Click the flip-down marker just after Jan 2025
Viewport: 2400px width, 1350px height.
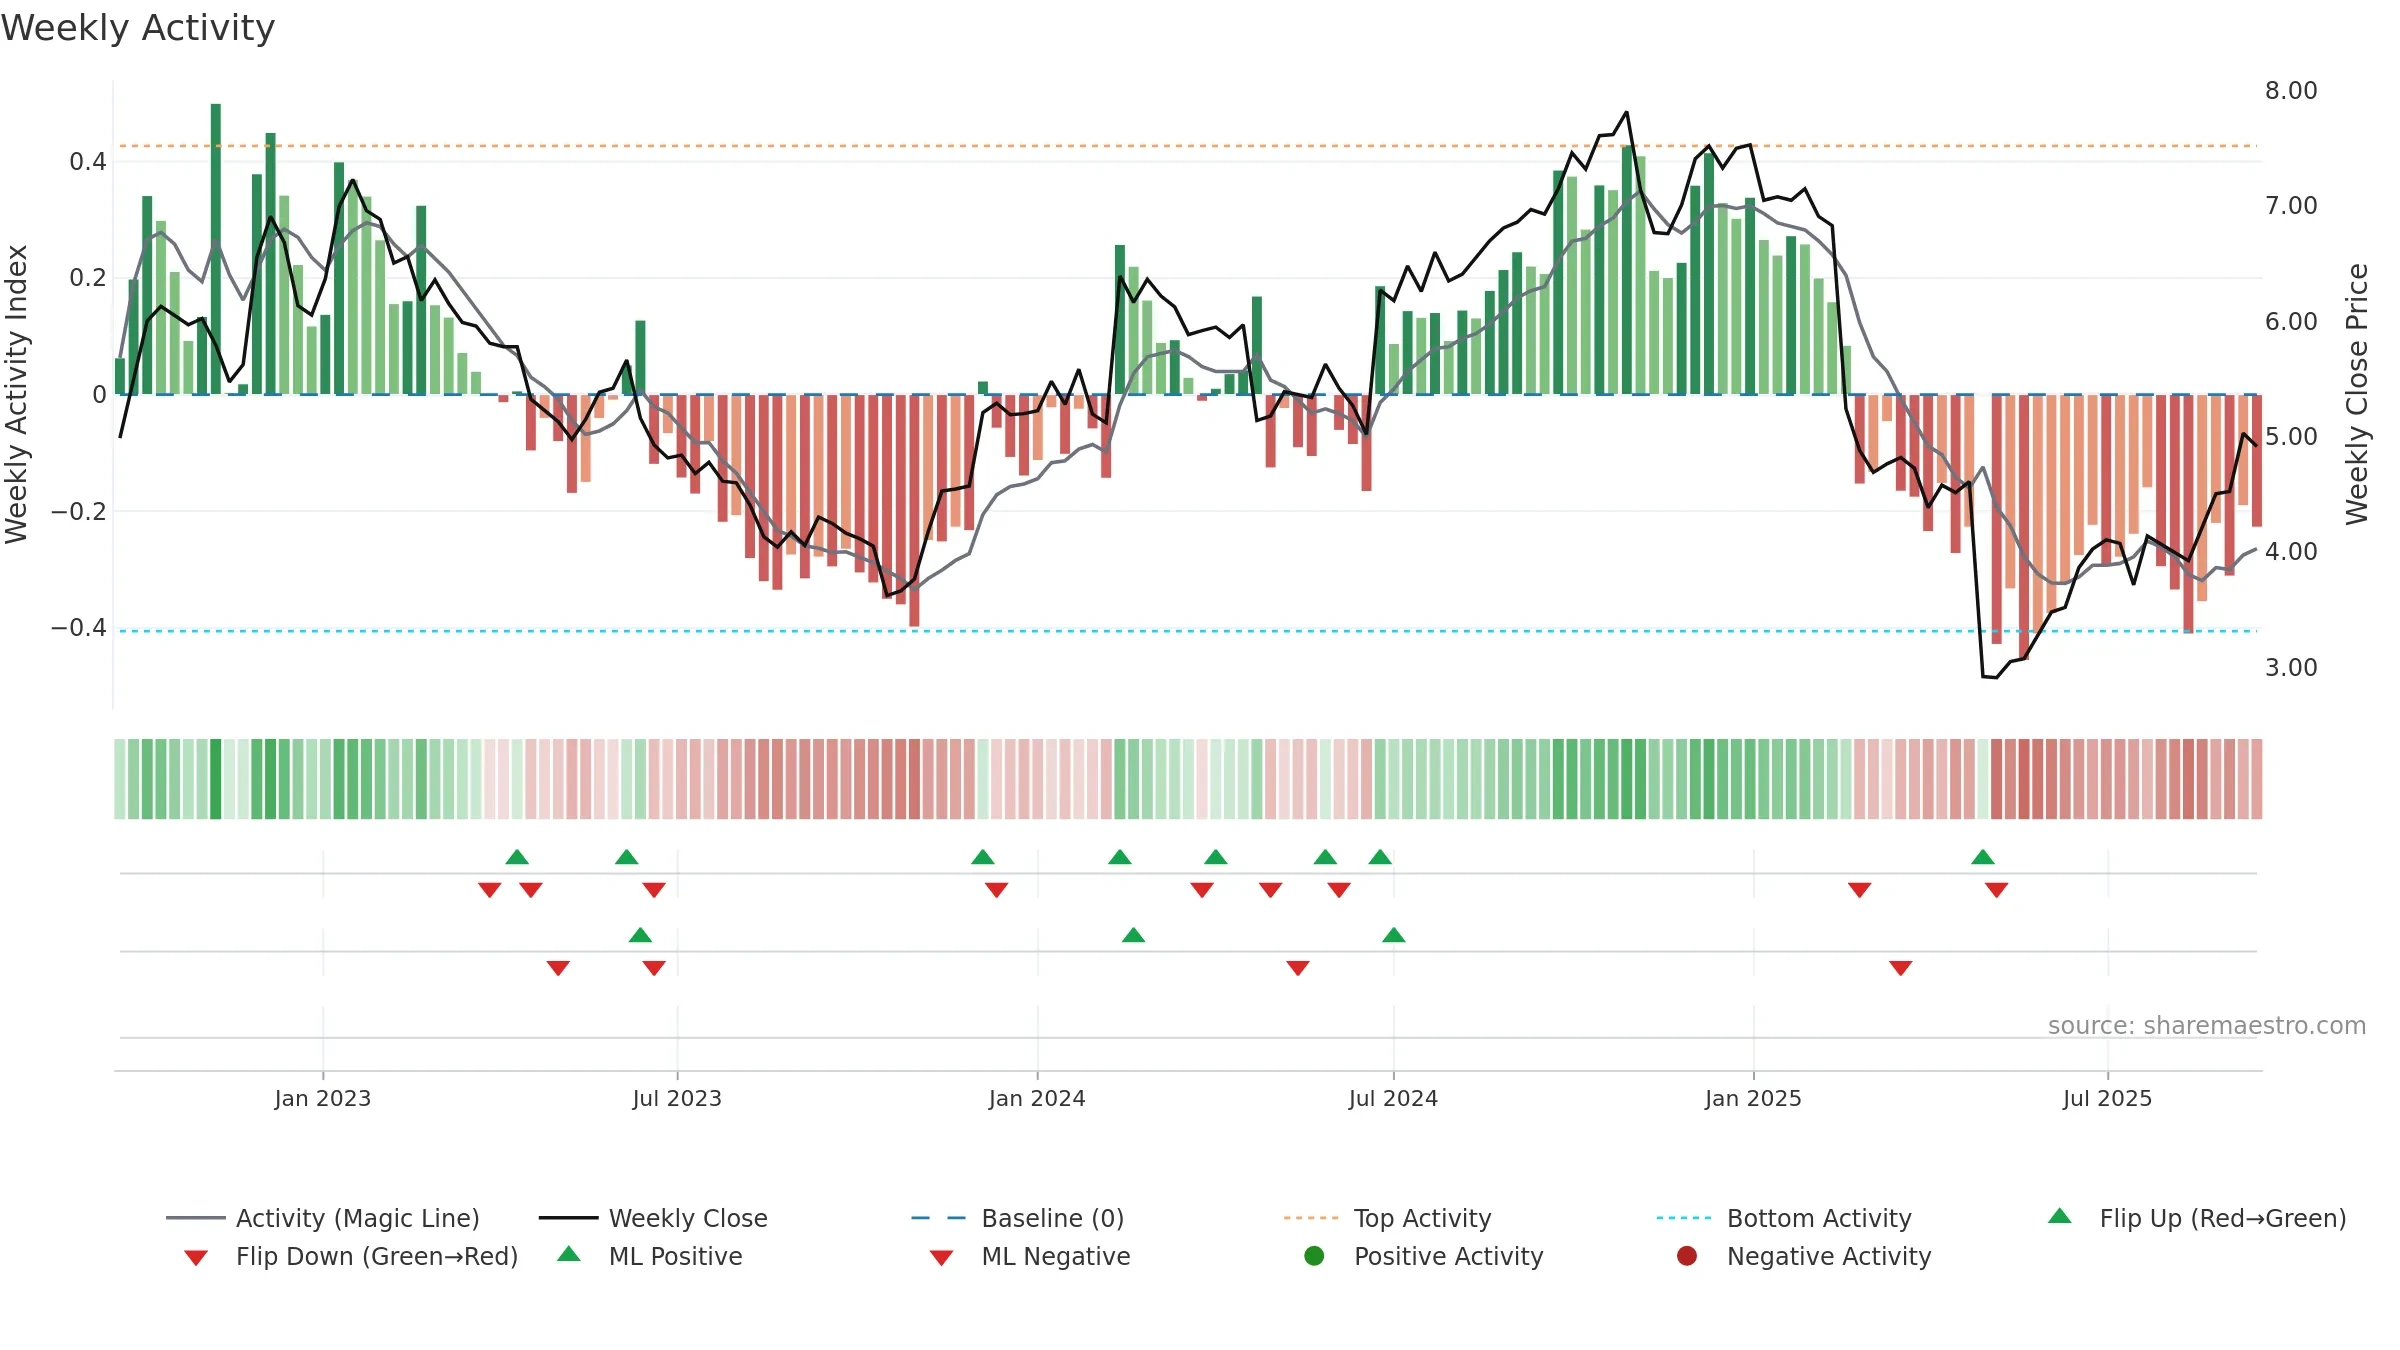tap(1860, 890)
